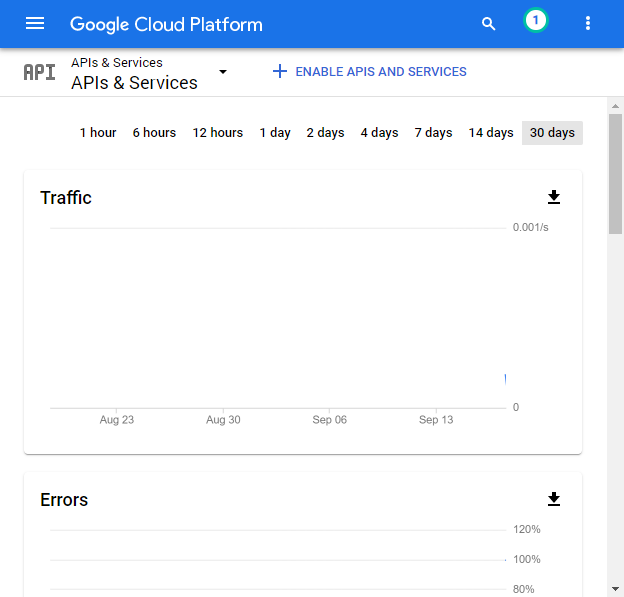Click the API logo icon
The width and height of the screenshot is (624, 597).
tap(39, 72)
